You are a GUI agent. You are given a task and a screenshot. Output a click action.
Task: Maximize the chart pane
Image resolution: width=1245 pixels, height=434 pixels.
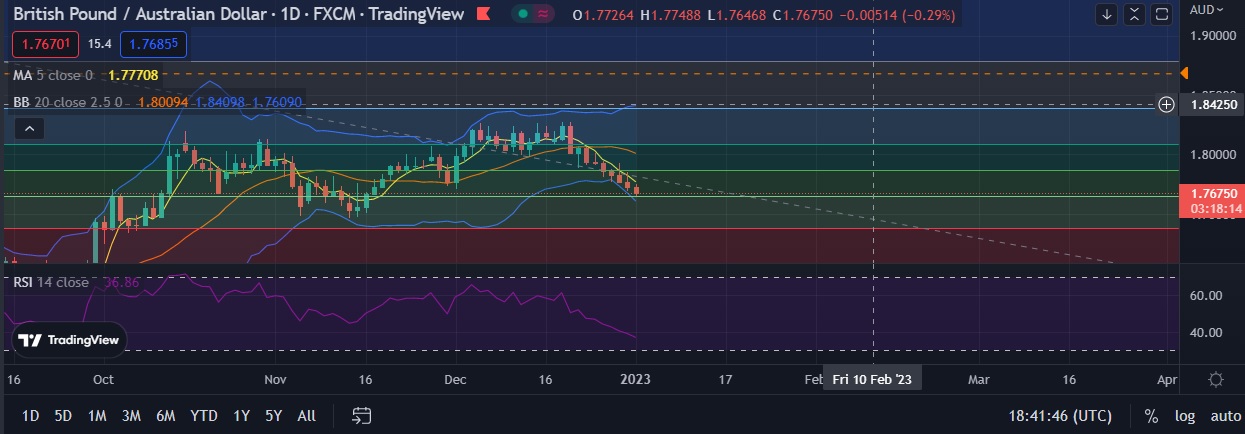pos(1161,14)
